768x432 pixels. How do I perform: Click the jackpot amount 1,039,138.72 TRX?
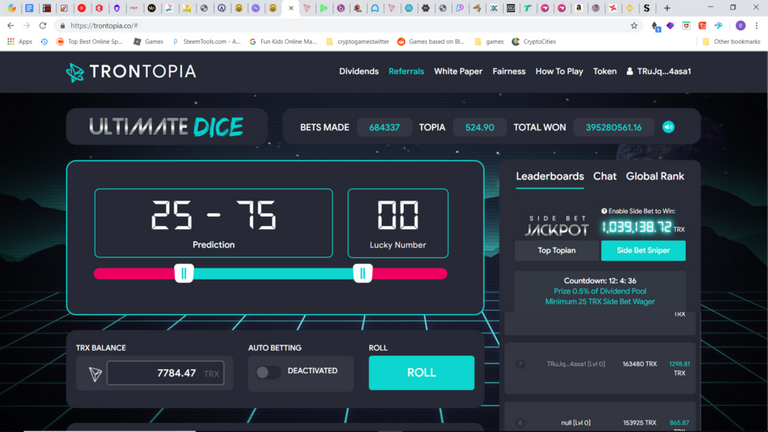[x=643, y=227]
